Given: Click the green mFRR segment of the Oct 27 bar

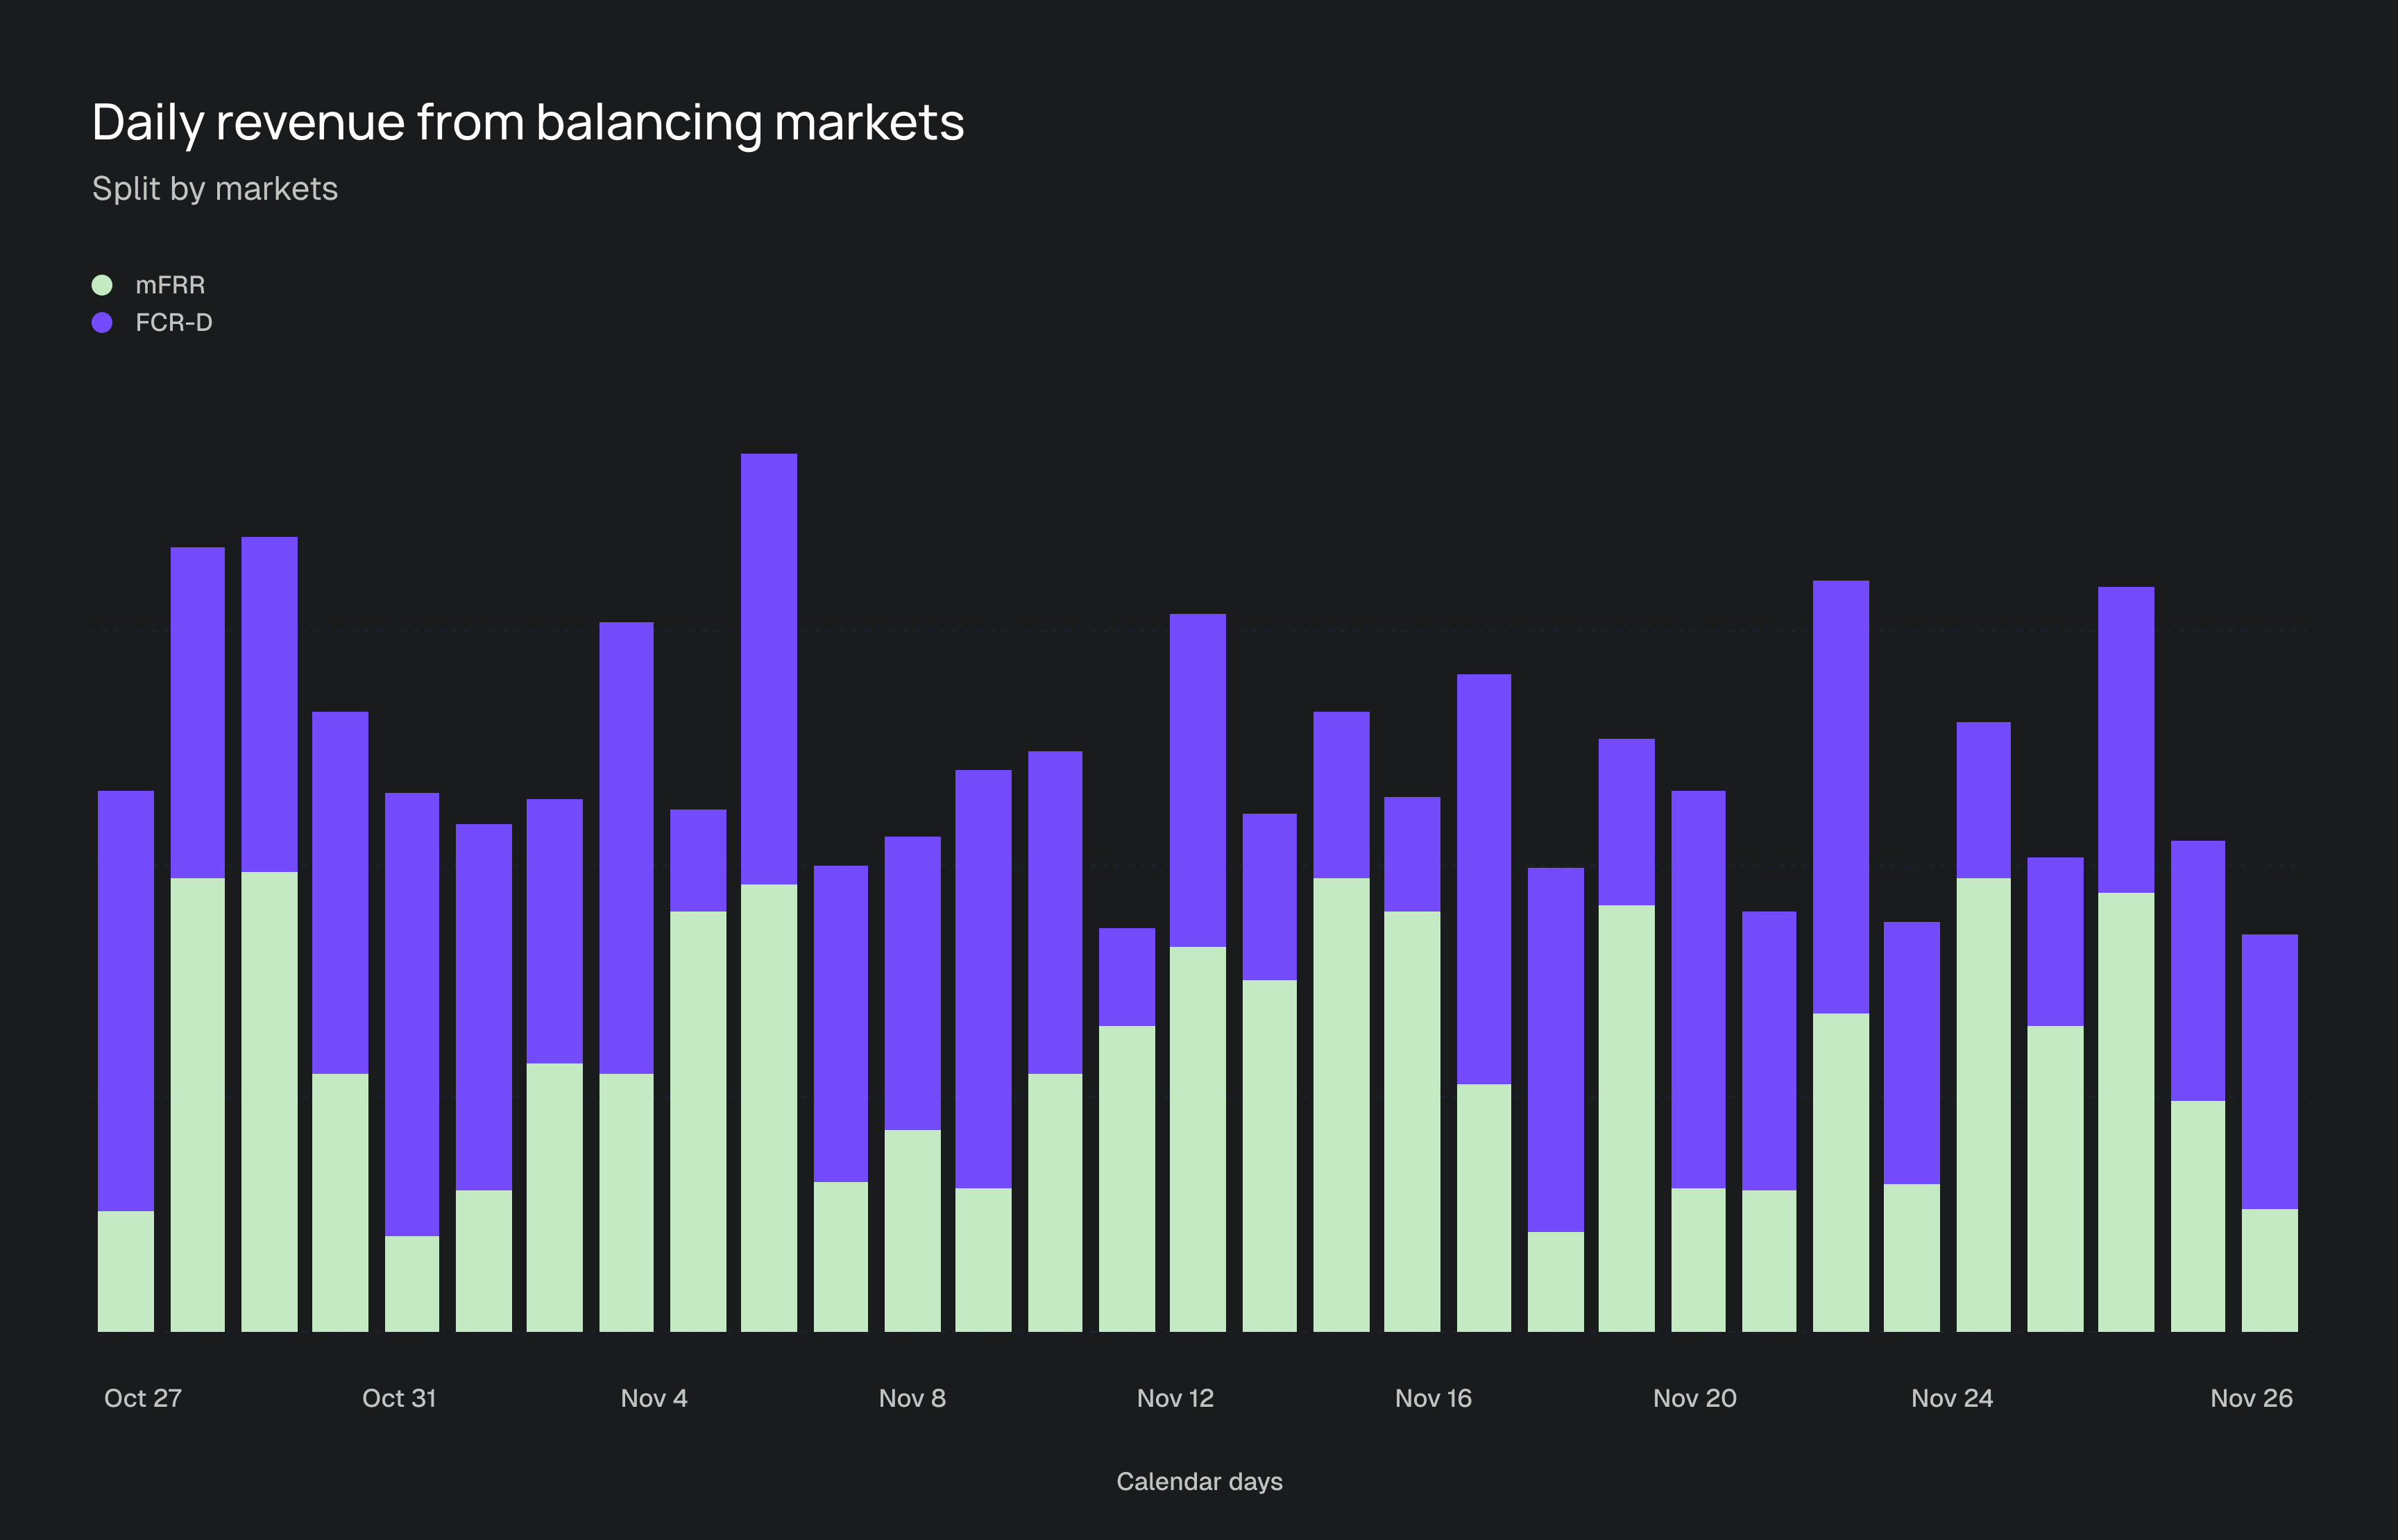Looking at the screenshot, I should tap(126, 1271).
